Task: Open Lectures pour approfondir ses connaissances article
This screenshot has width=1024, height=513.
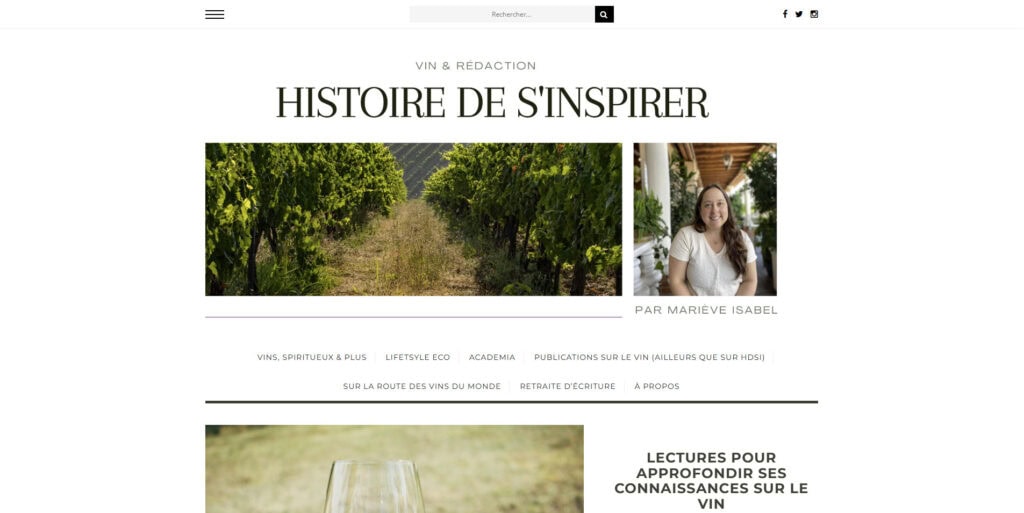Action: coord(711,480)
